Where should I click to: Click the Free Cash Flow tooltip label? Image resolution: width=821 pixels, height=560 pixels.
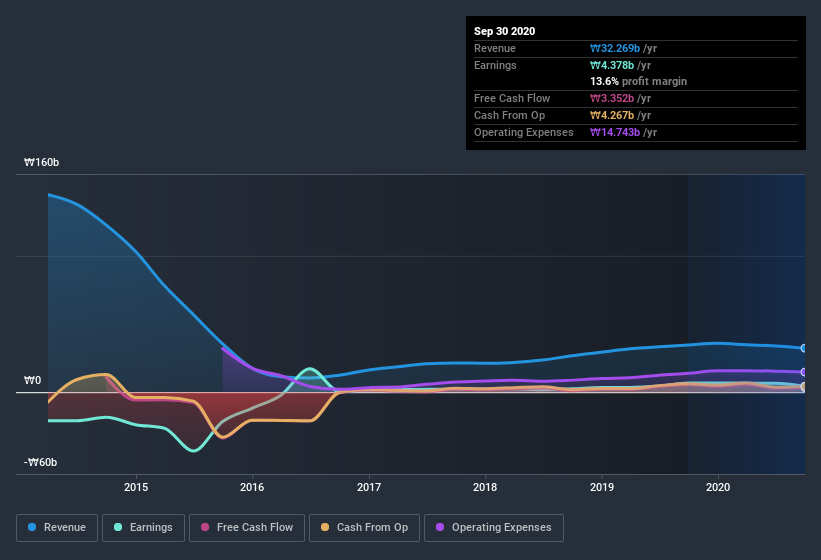click(512, 98)
